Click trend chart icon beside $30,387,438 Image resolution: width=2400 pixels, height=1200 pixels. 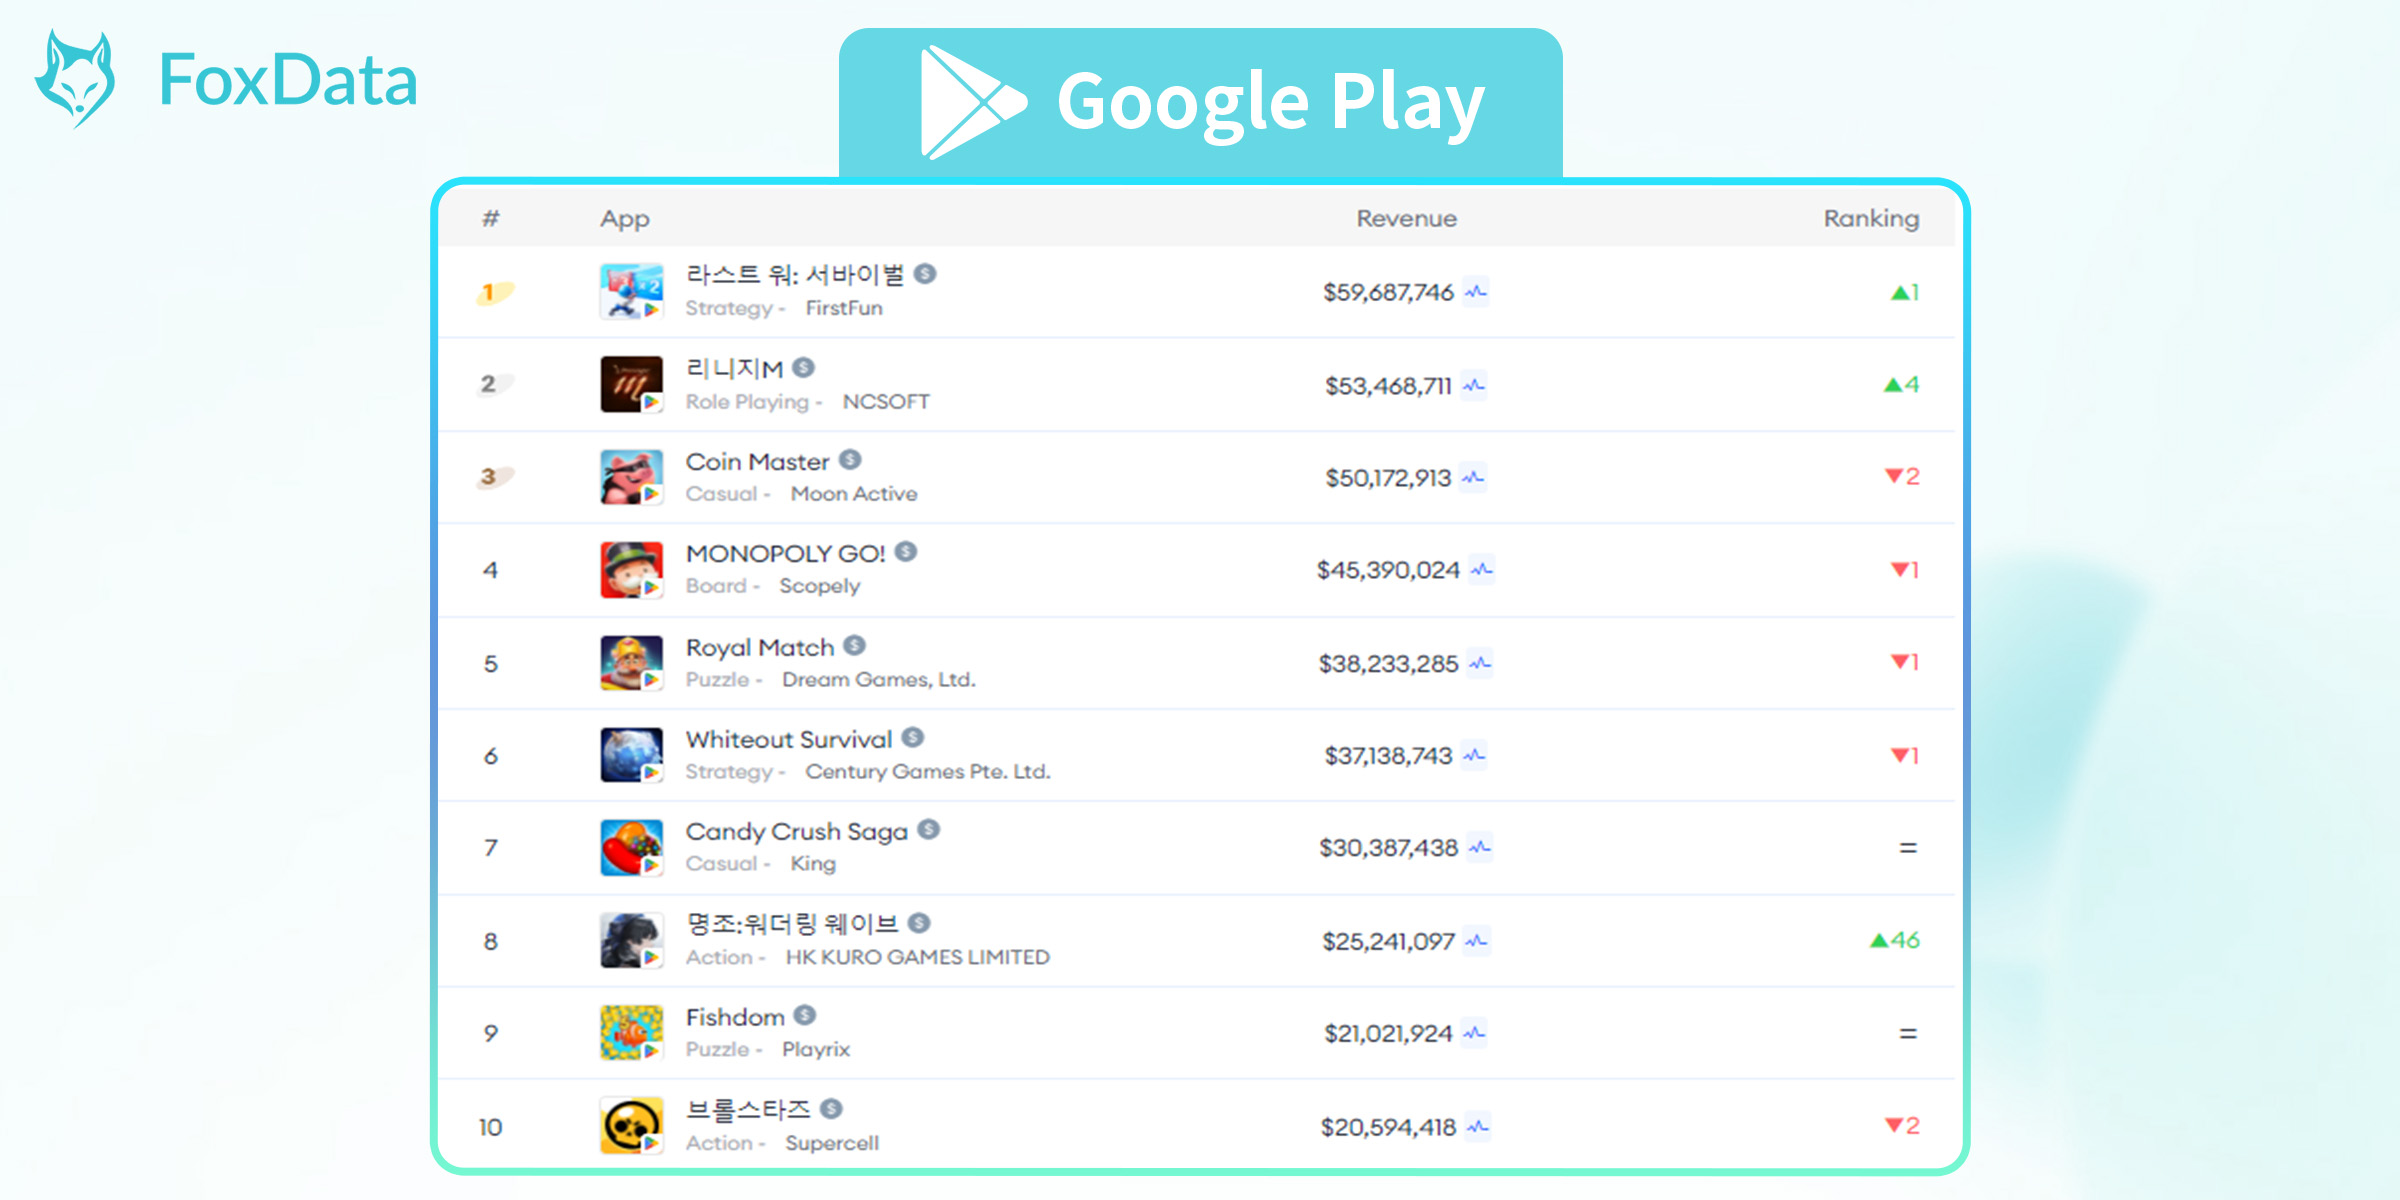[x=1480, y=848]
